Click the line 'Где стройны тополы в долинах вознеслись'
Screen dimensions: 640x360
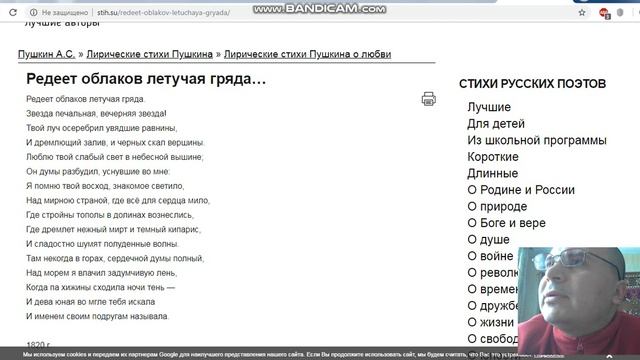click(110, 215)
